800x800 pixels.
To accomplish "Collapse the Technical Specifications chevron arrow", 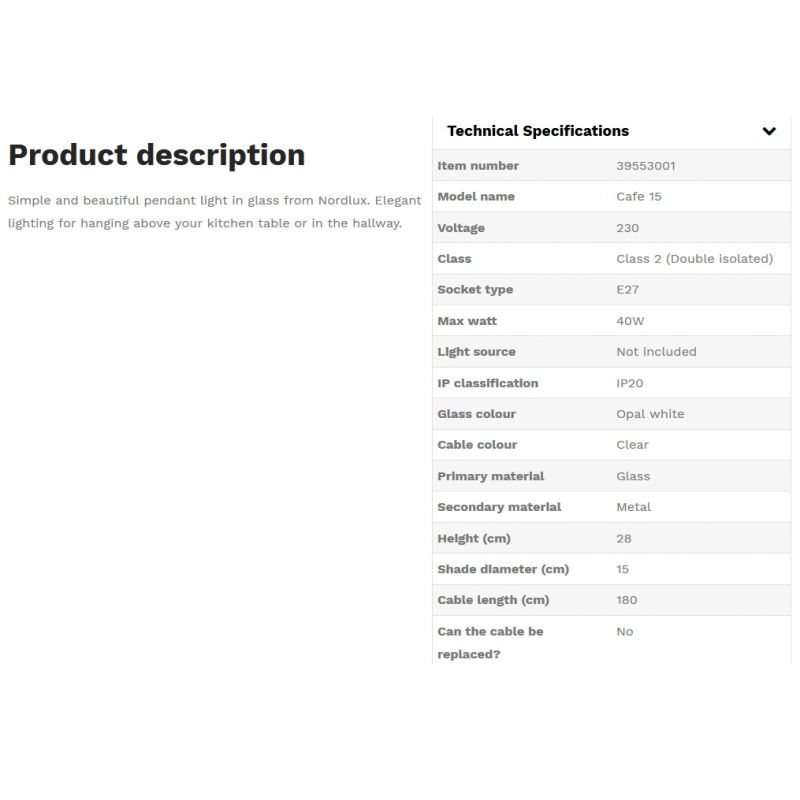I will coord(768,131).
